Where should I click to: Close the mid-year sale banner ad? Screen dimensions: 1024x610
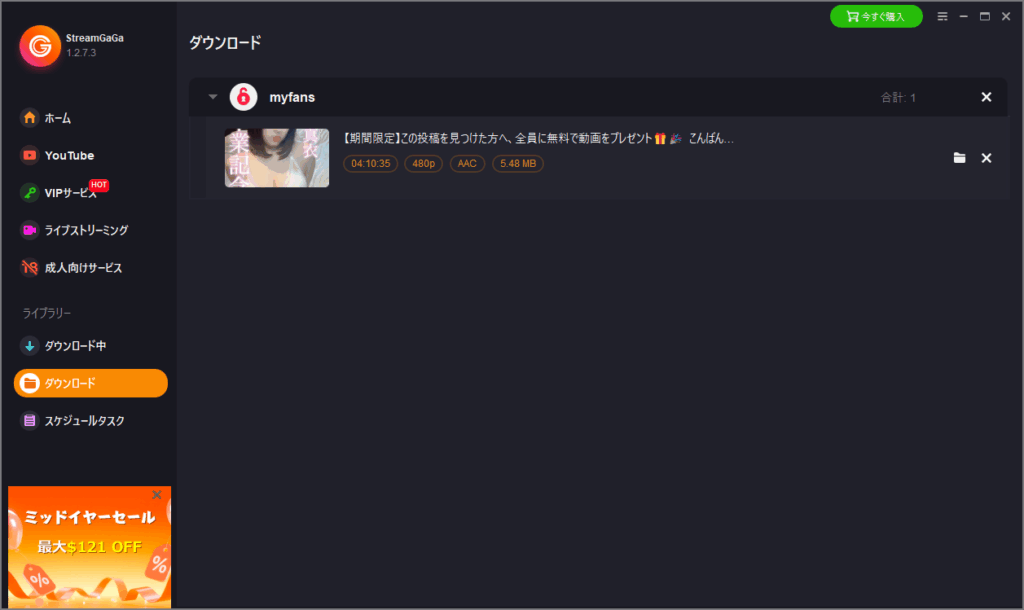[157, 495]
